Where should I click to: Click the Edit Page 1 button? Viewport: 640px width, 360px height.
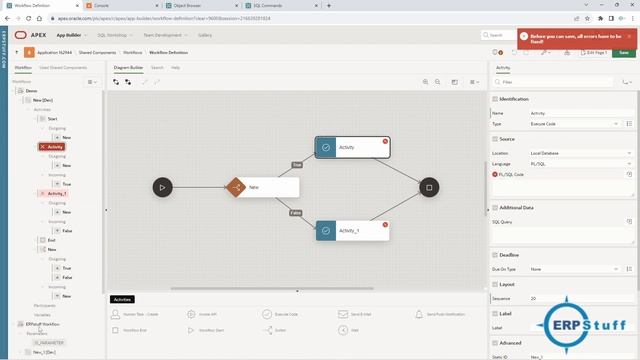click(594, 53)
